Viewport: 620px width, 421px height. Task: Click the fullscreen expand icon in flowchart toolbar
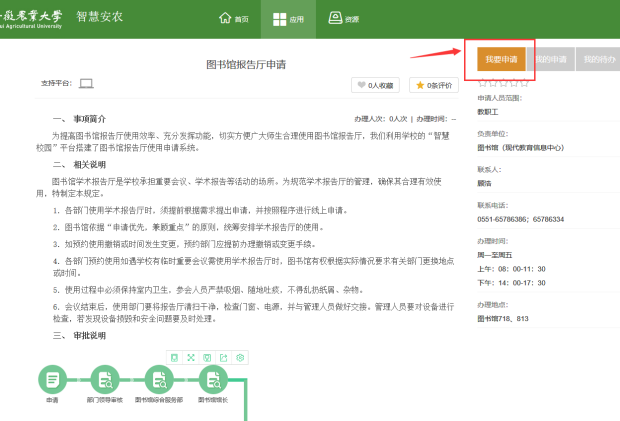point(190,357)
